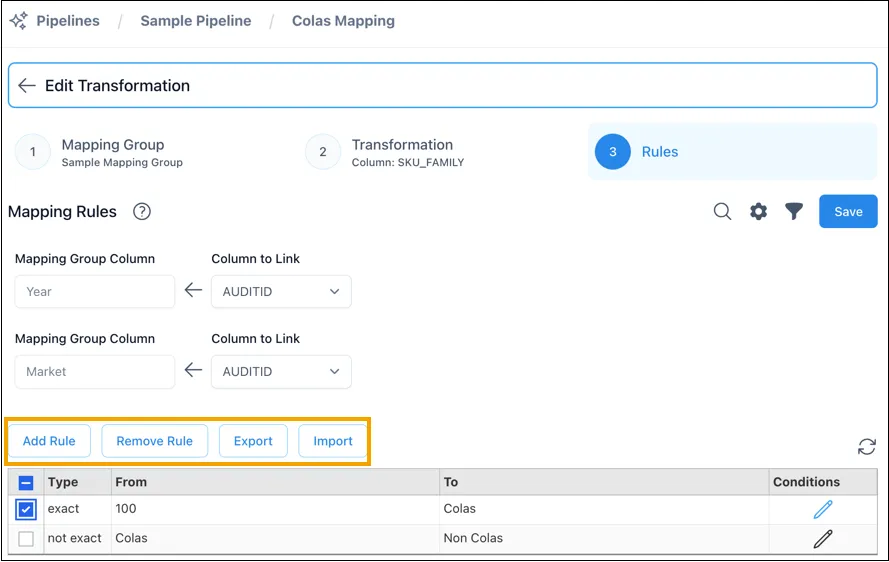
Task: Open the settings gear icon
Action: click(x=758, y=212)
